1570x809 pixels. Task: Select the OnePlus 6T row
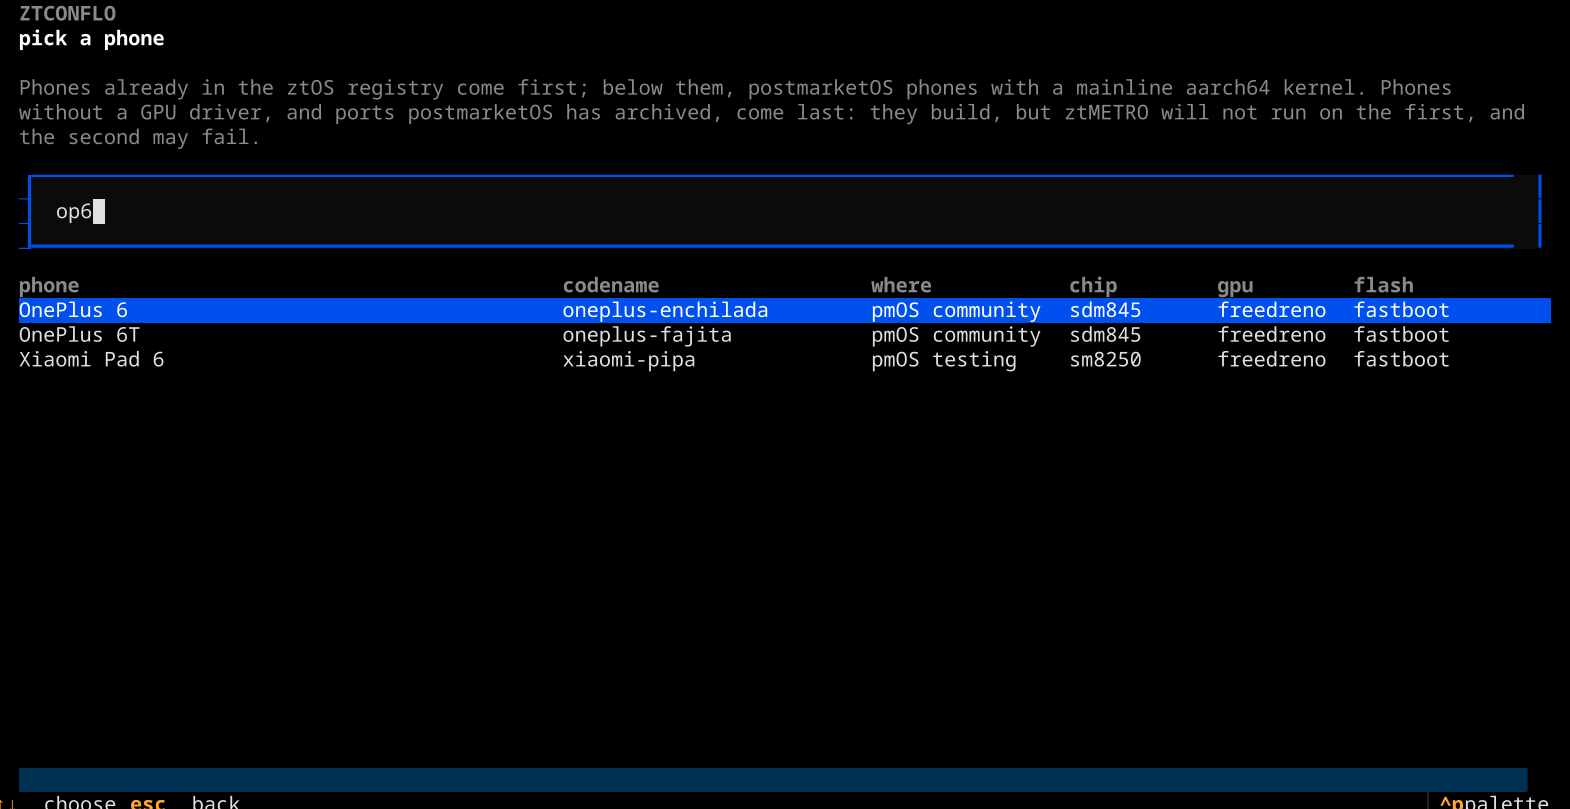coord(785,335)
